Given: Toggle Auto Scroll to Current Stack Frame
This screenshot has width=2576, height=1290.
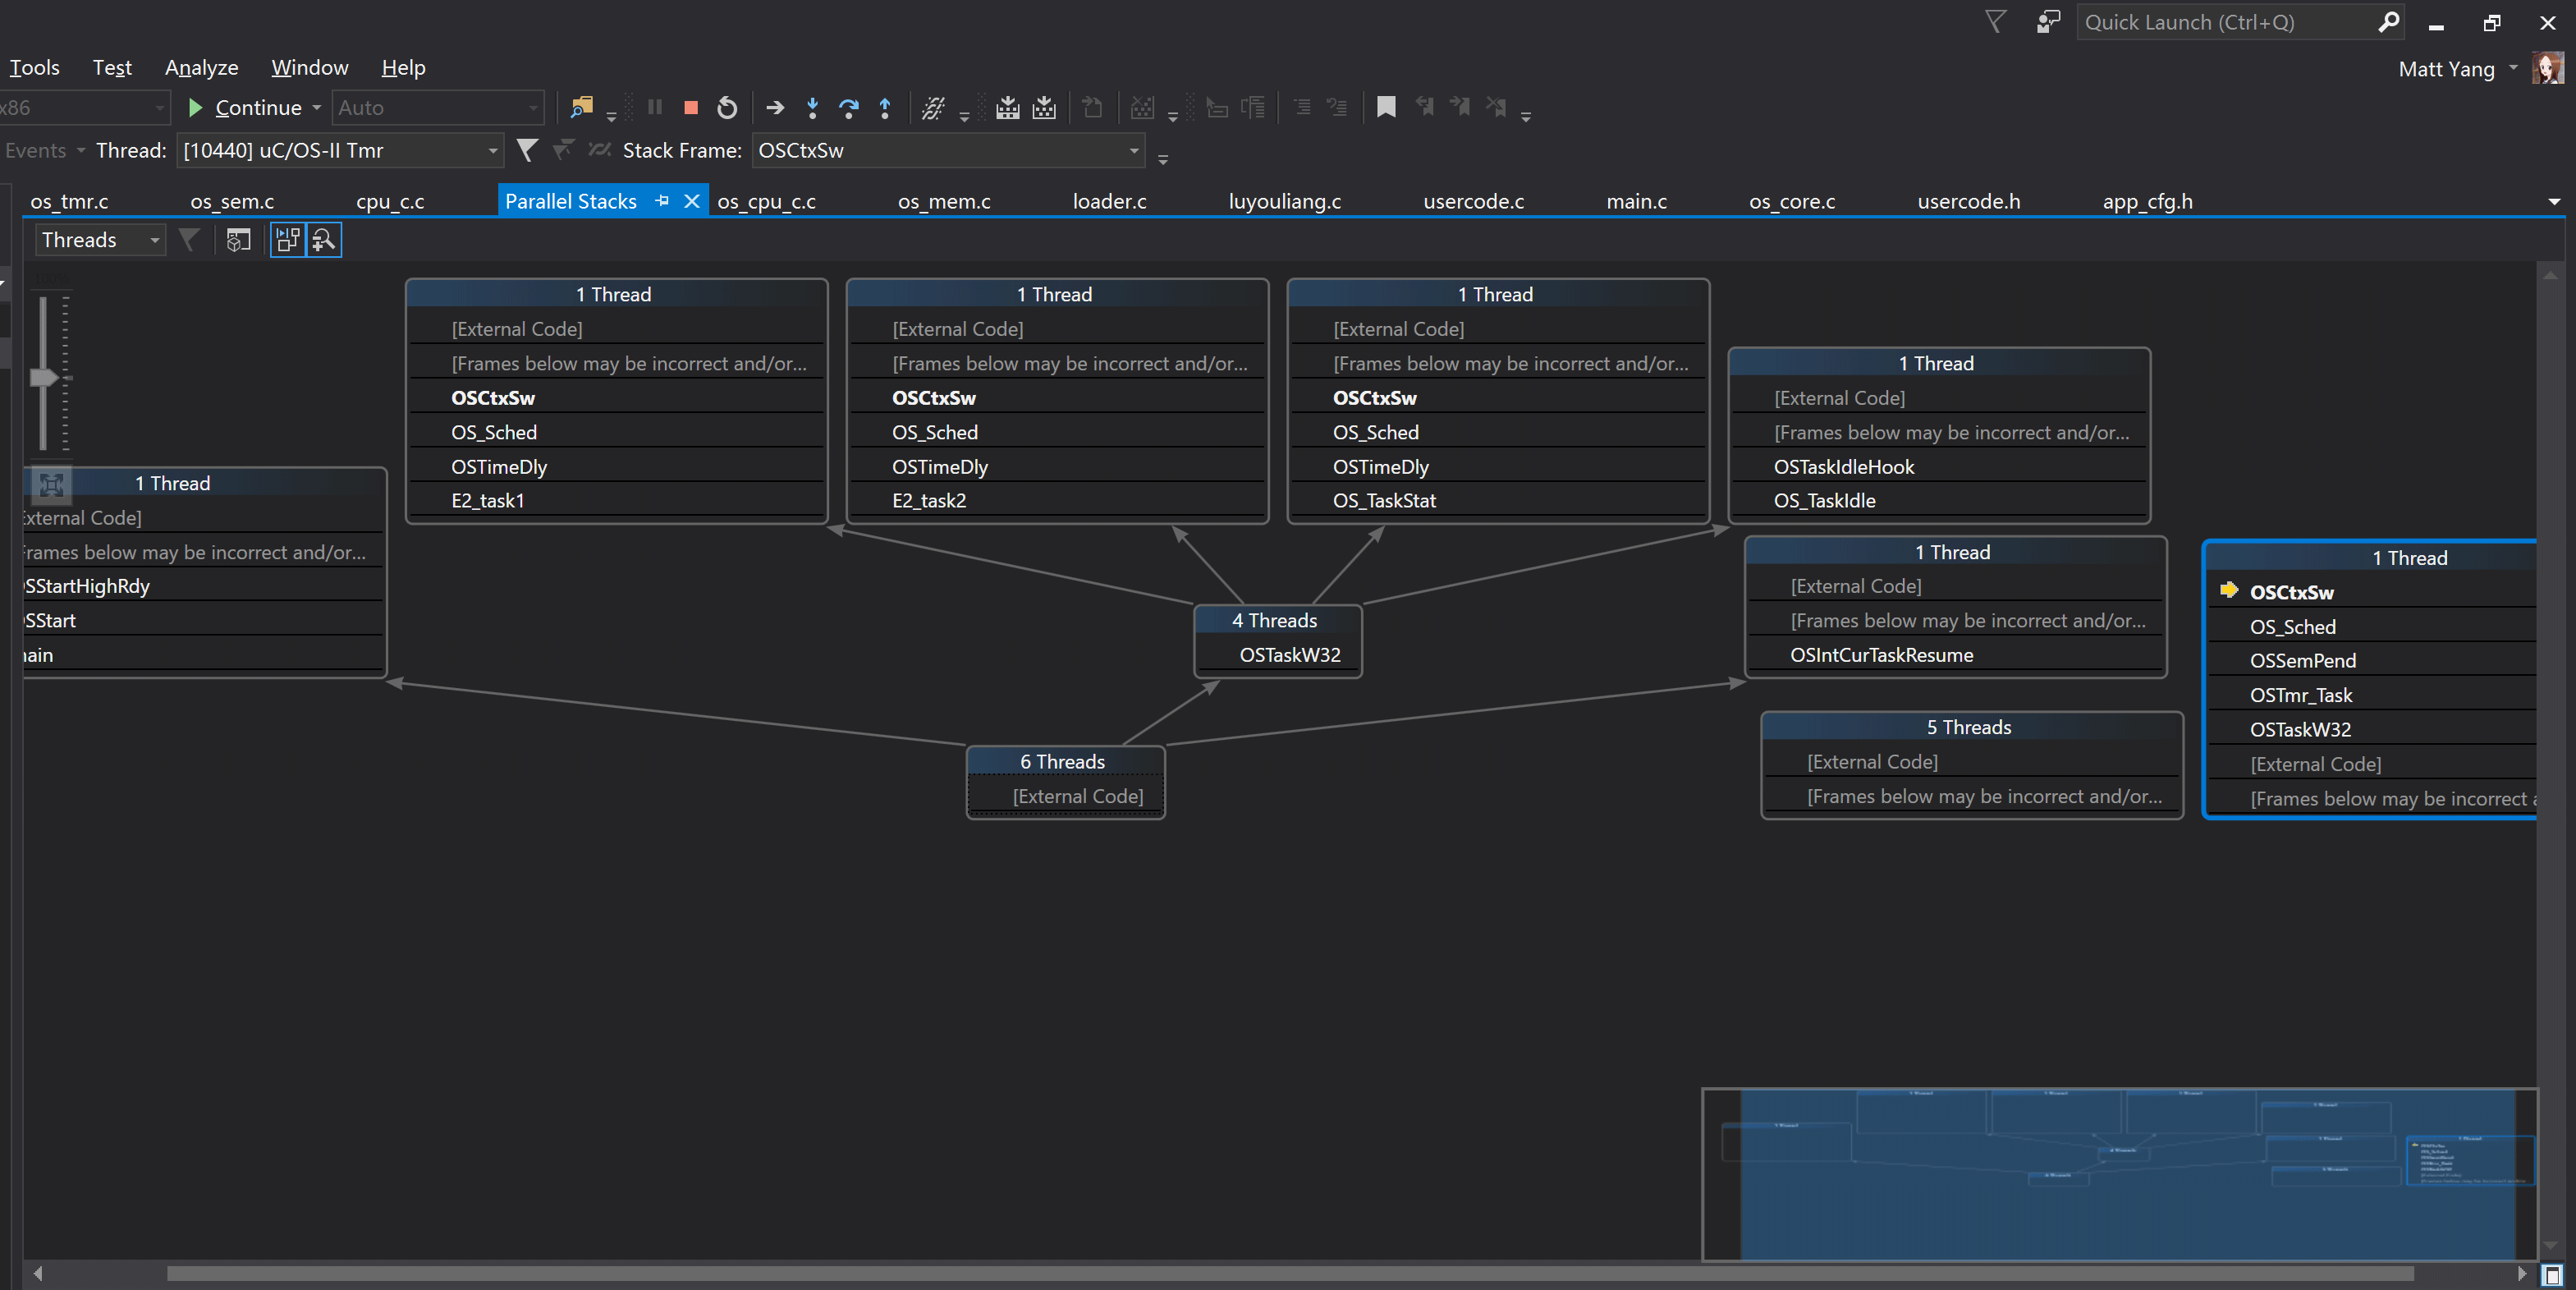Looking at the screenshot, I should [288, 240].
